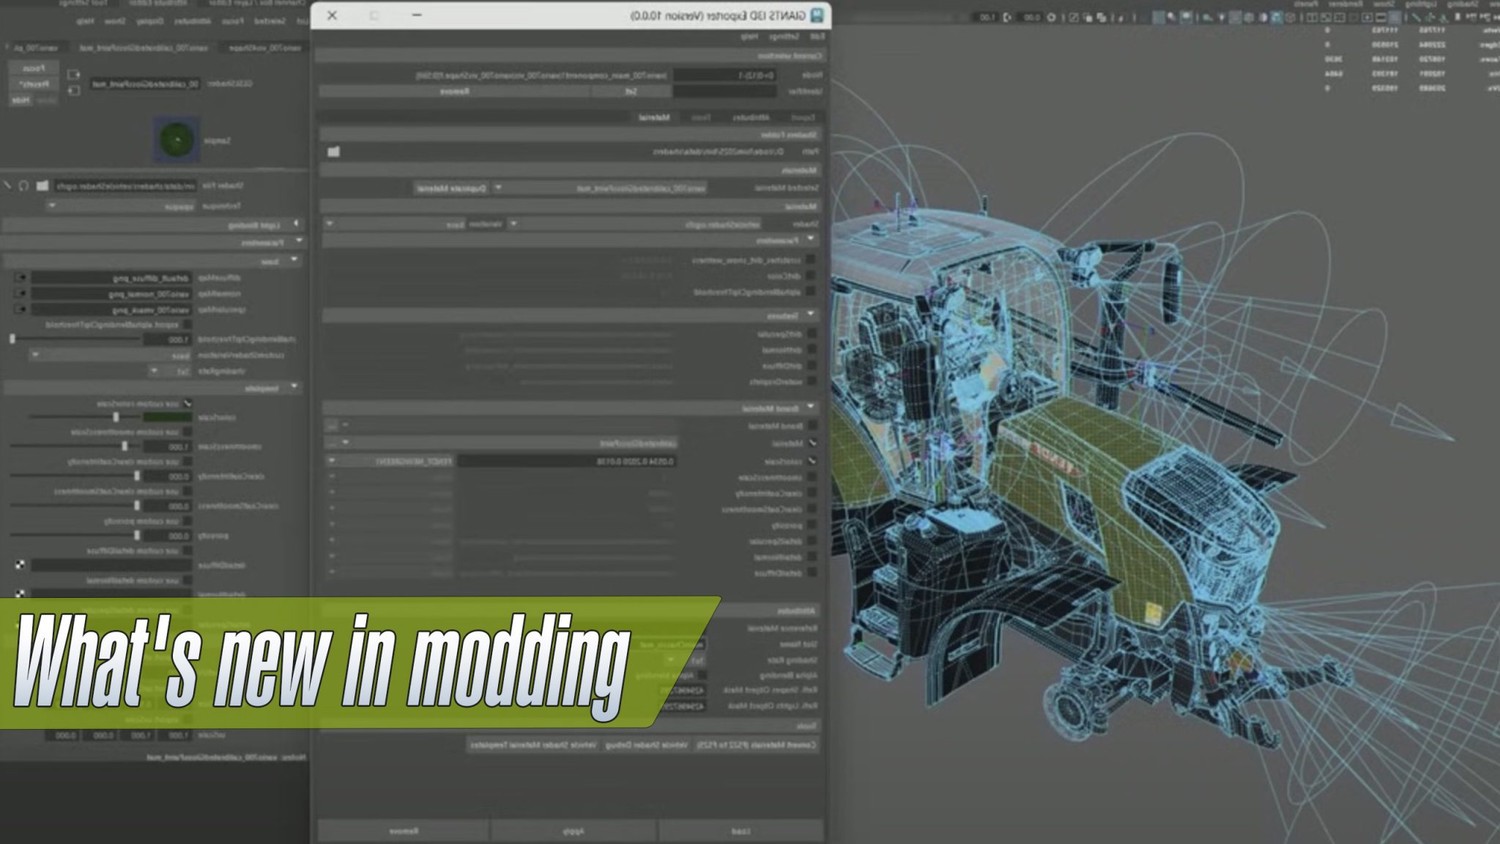This screenshot has width=1500, height=844.
Task: Click the Shader File reload icon
Action: tap(24, 186)
